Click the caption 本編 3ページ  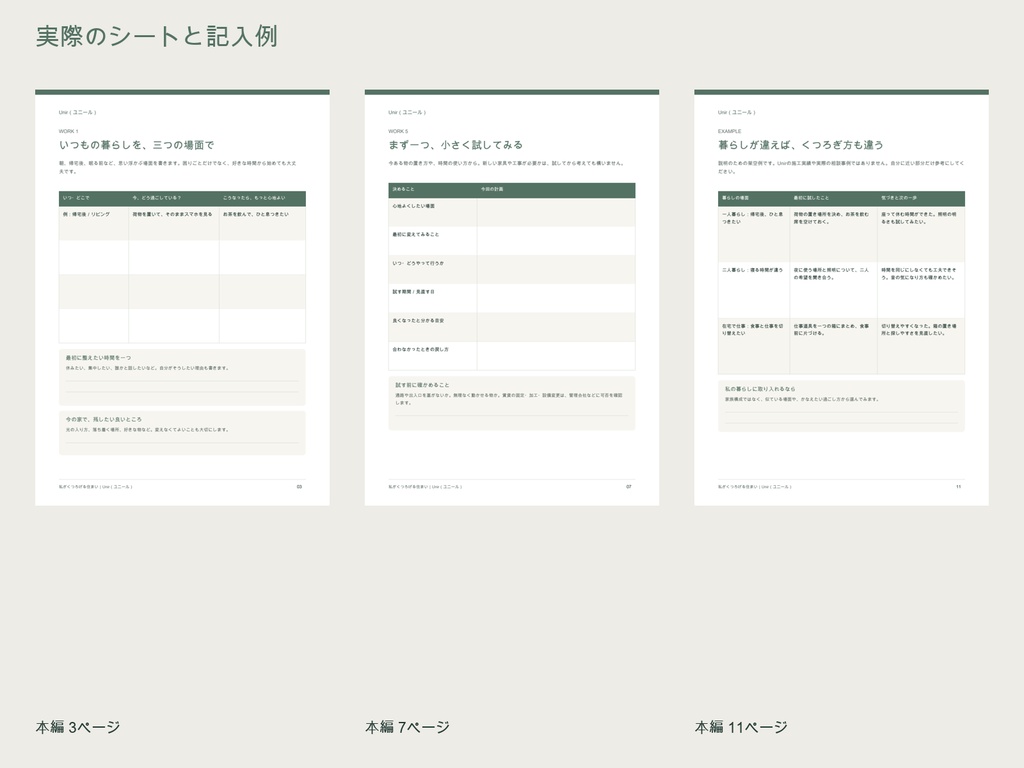(78, 727)
